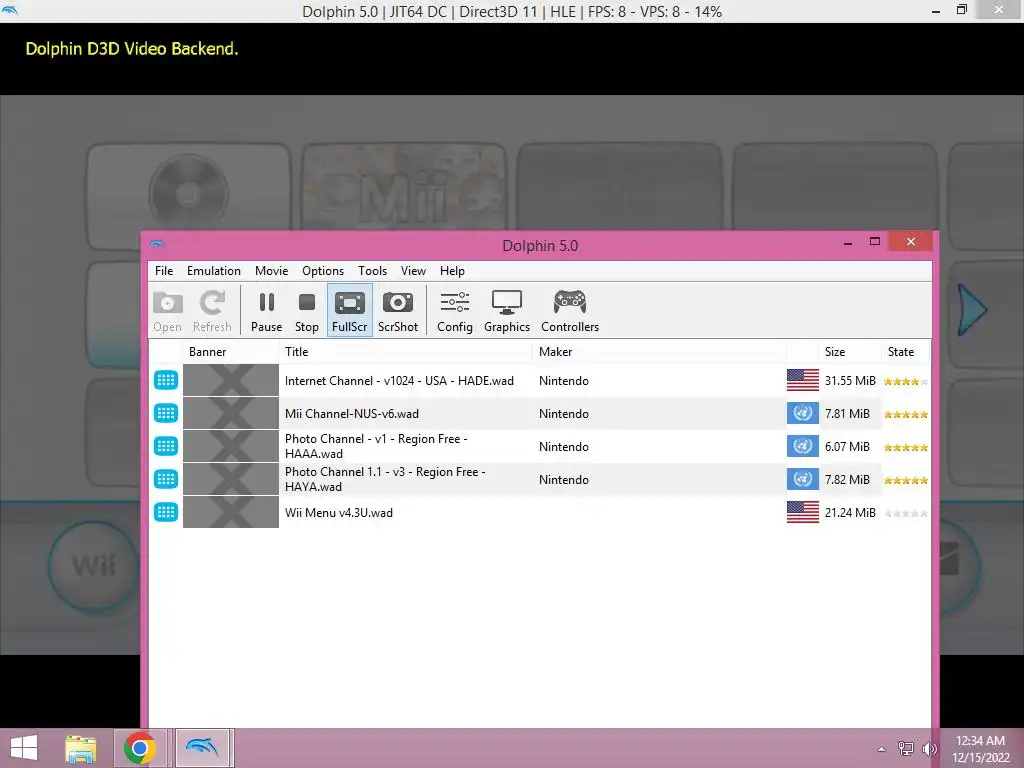Click star rating of Mii Channel row
The image size is (1024, 768).
(906, 414)
